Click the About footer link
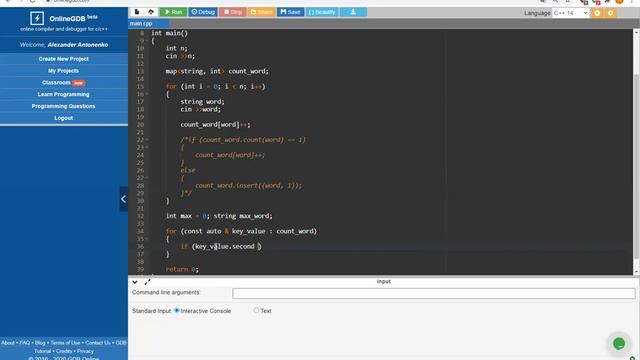The height and width of the screenshot is (360, 640). pyautogui.click(x=8, y=343)
